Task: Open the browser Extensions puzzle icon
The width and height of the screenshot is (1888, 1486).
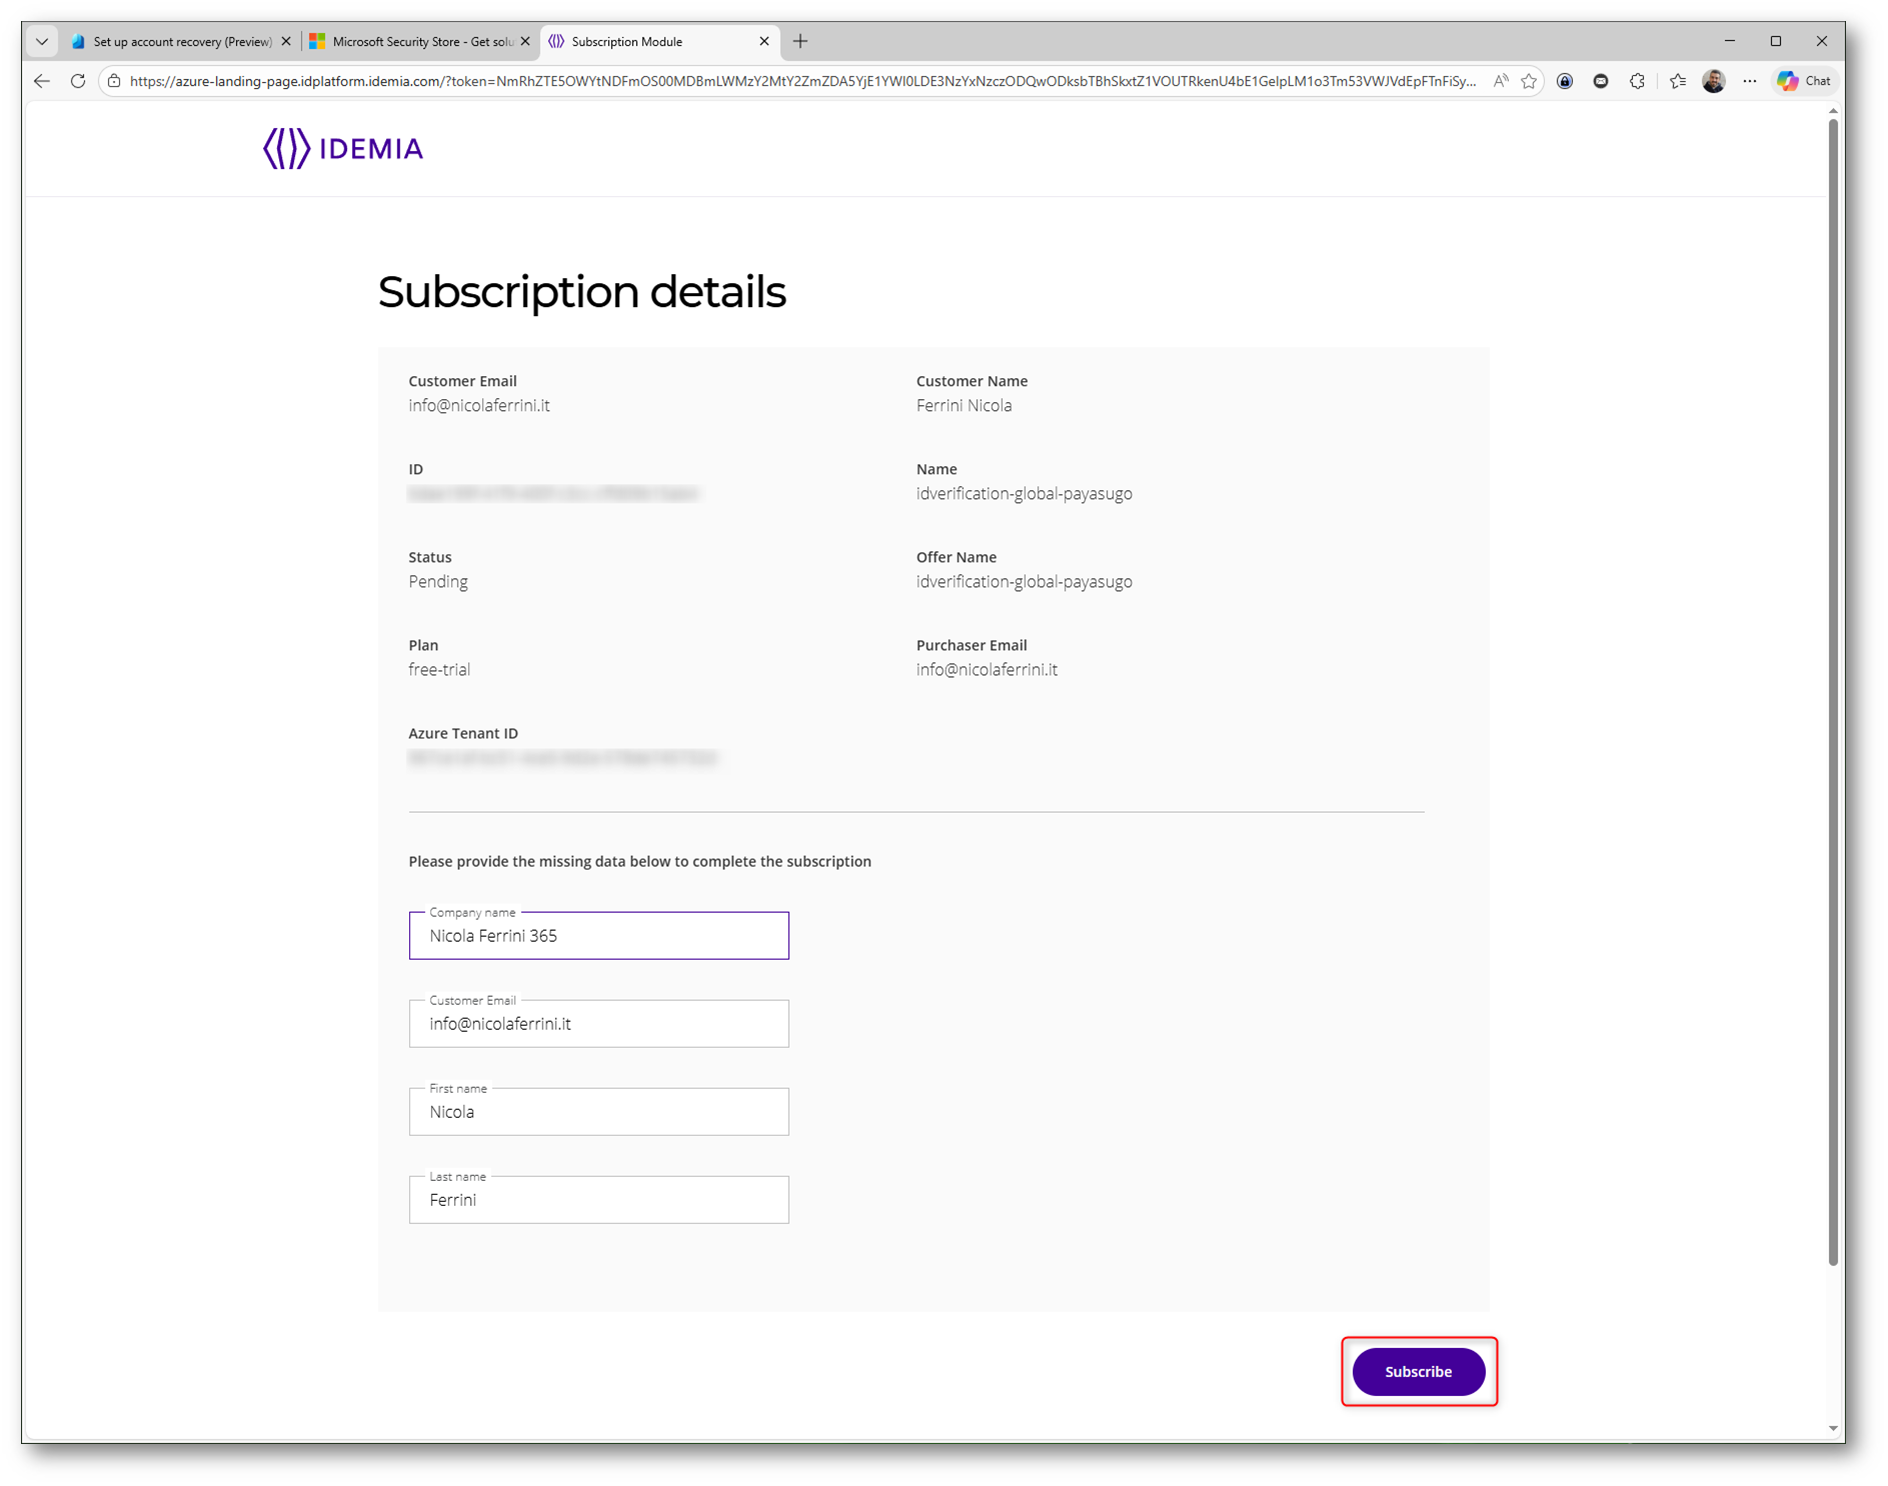Action: click(x=1637, y=81)
